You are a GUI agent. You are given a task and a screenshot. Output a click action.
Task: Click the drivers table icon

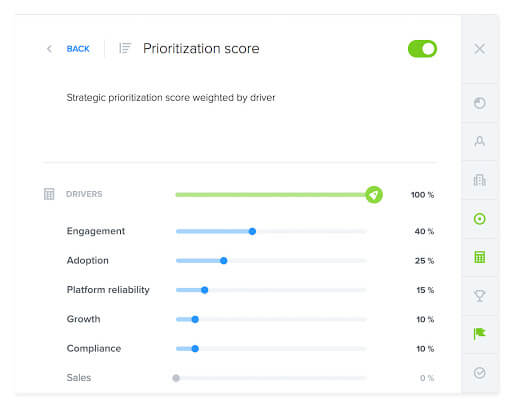coord(49,194)
